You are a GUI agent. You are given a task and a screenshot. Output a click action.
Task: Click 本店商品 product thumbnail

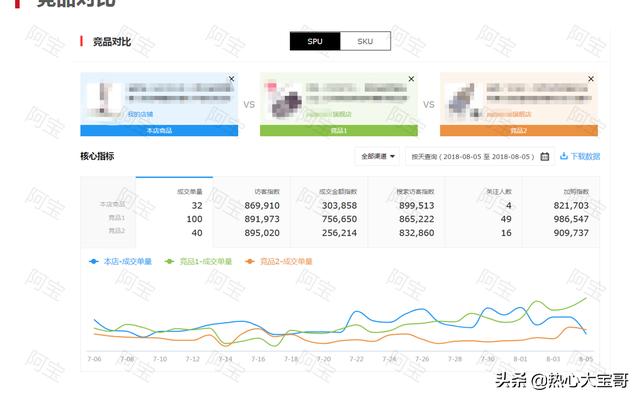pos(103,100)
